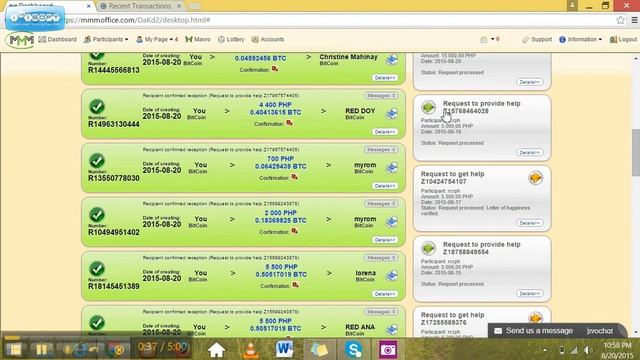Click the transfer icon beside RED DOY
The image size is (640, 360).
pos(392,114)
